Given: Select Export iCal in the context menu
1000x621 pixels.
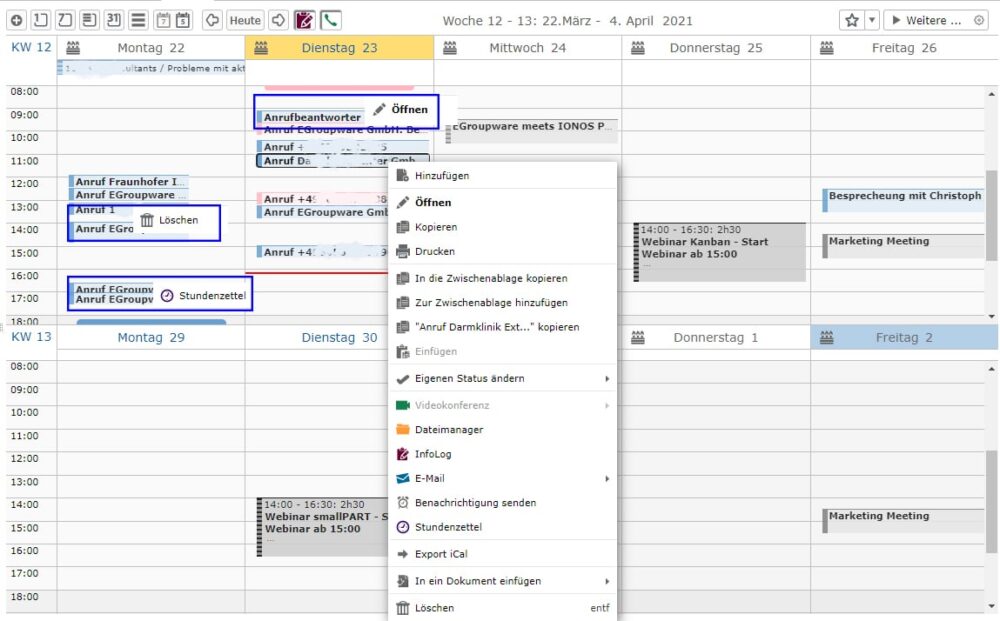Looking at the screenshot, I should click(441, 554).
